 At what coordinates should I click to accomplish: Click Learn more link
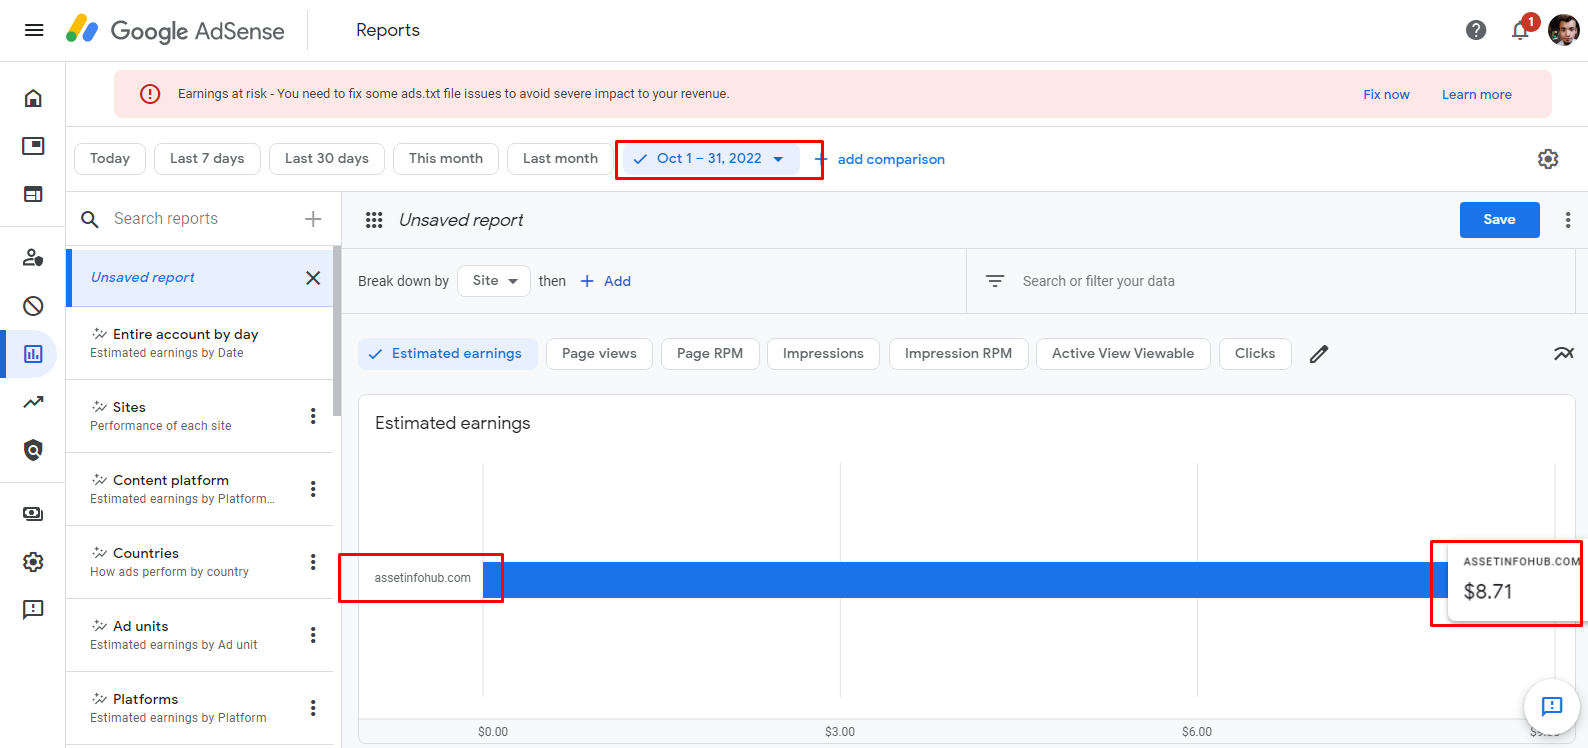(1476, 95)
